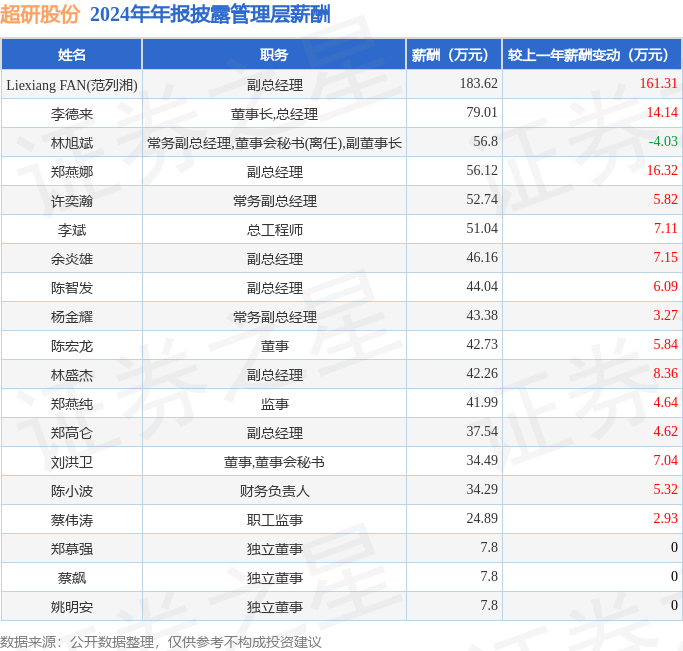Select the name 林盛杰
The width and height of the screenshot is (683, 651).
coord(72,375)
